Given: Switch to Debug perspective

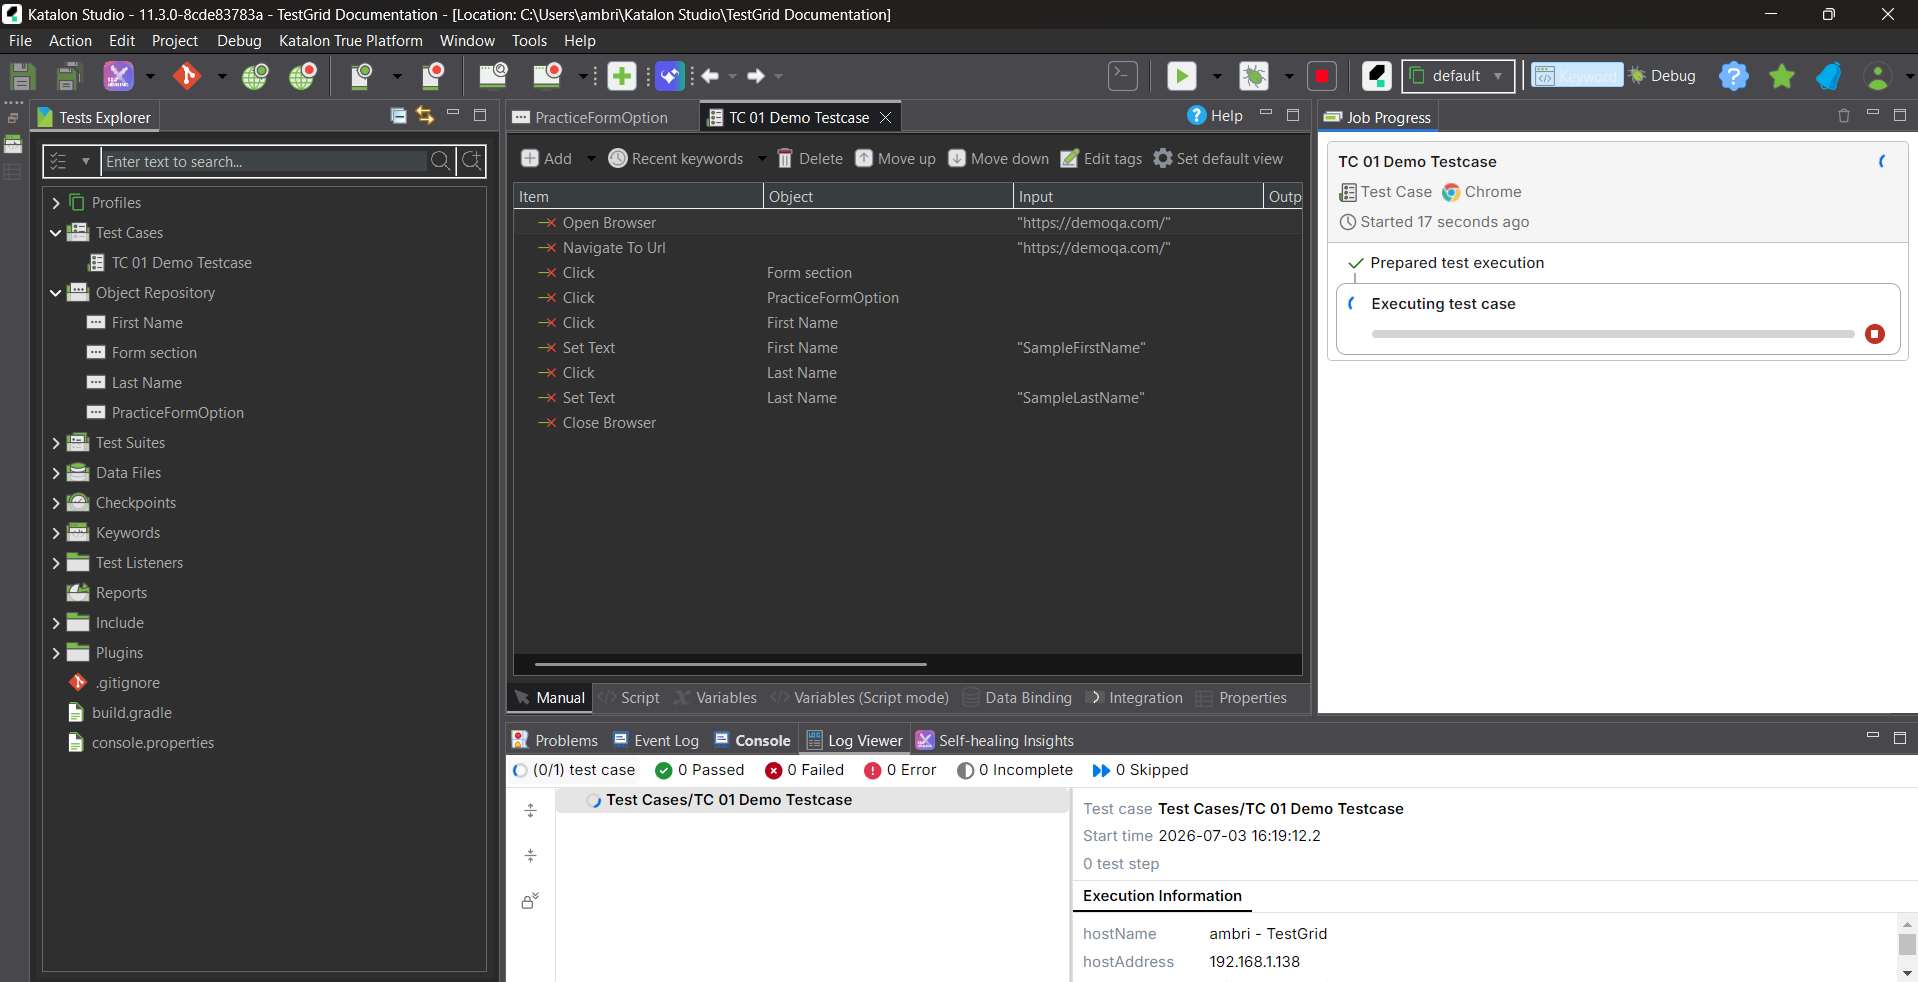Looking at the screenshot, I should pyautogui.click(x=1662, y=76).
